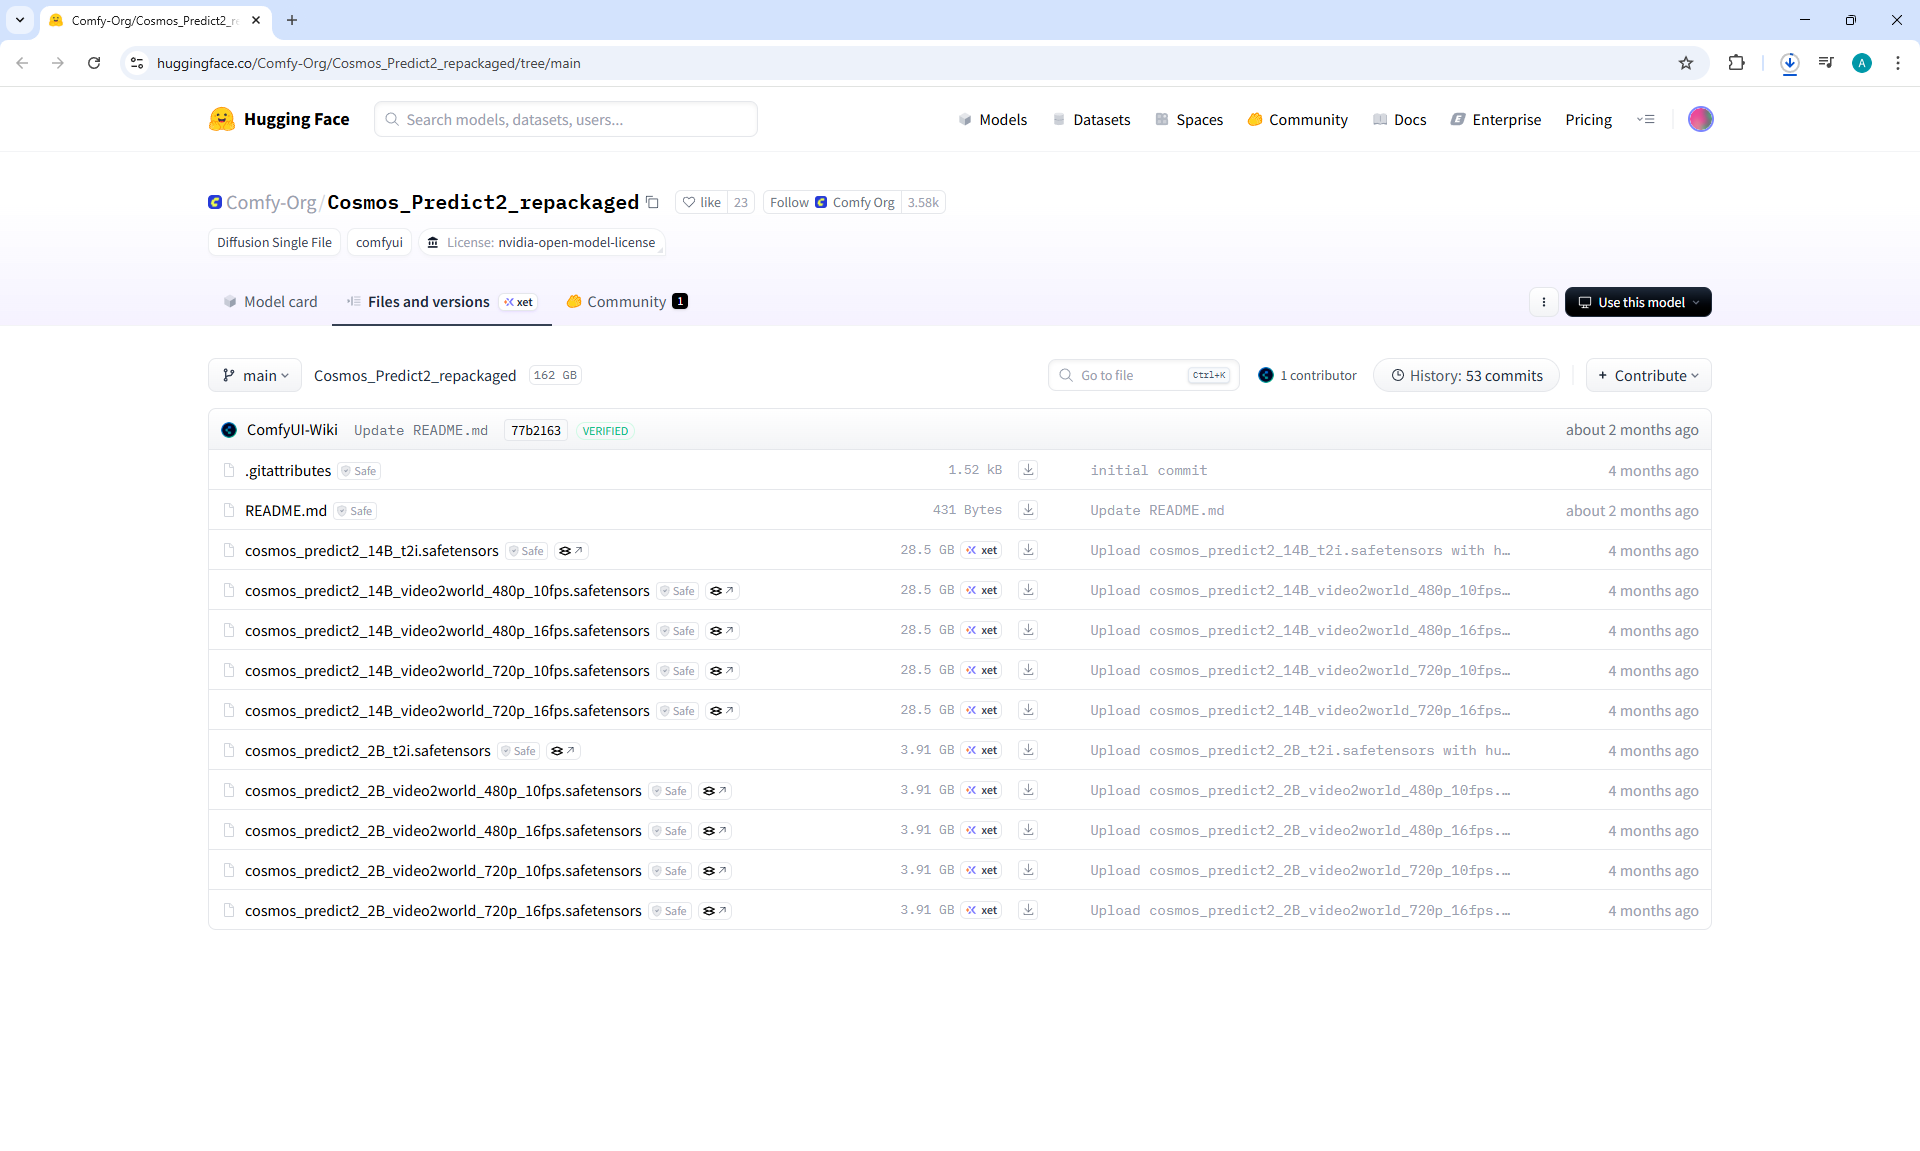Copy the model name to the clipboard
This screenshot has width=1920, height=1151.
(652, 202)
